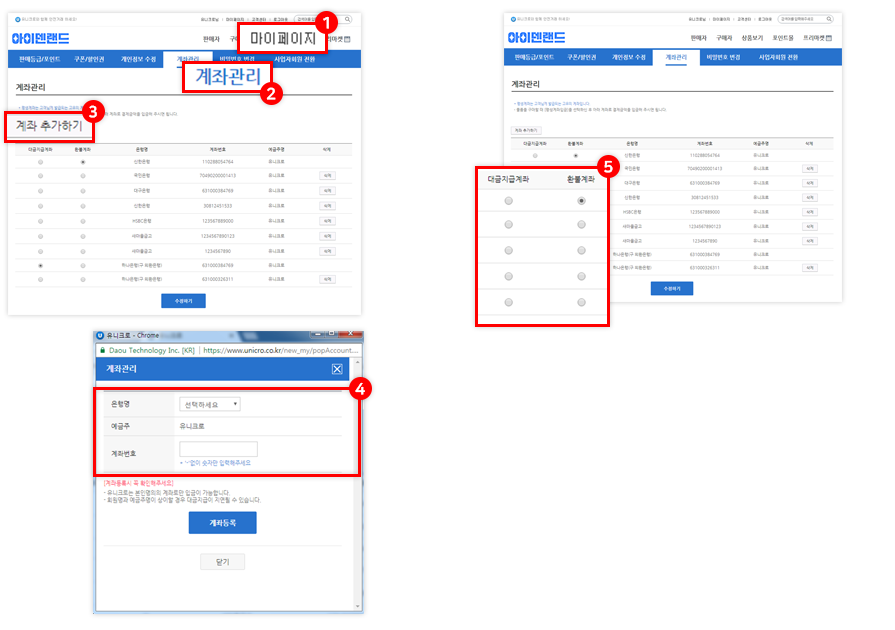Click account number 70490200001413 in left screenshot

pyautogui.click(x=218, y=176)
